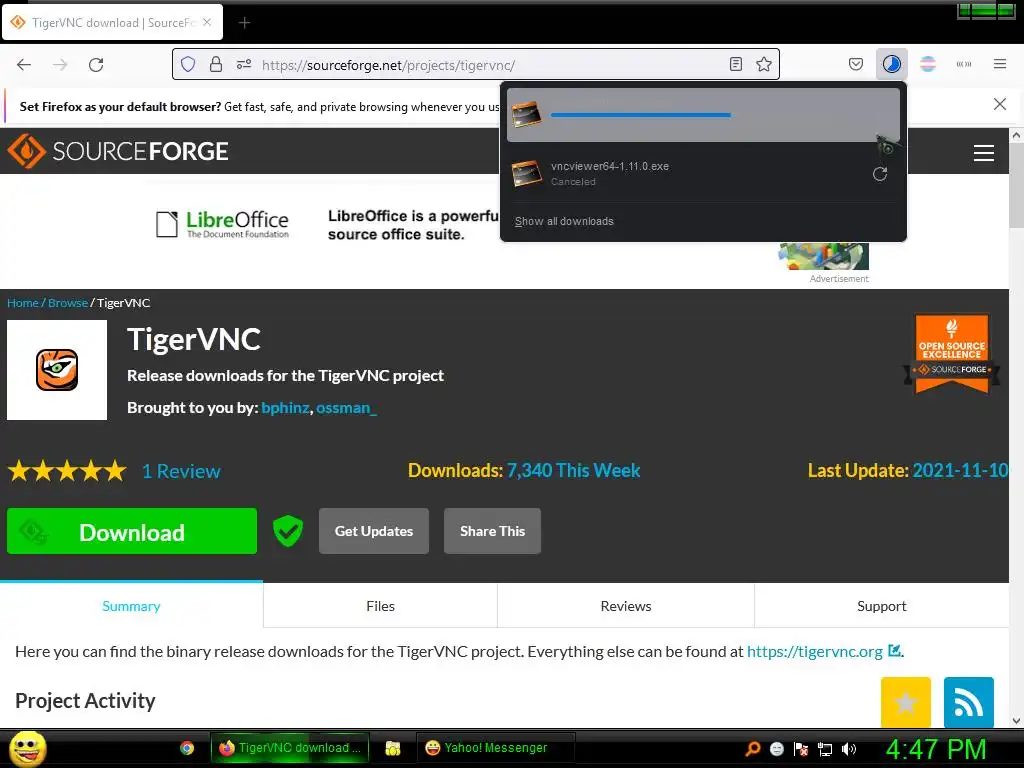Viewport: 1024px width, 768px height.
Task: Click the Share This button
Action: 492,531
